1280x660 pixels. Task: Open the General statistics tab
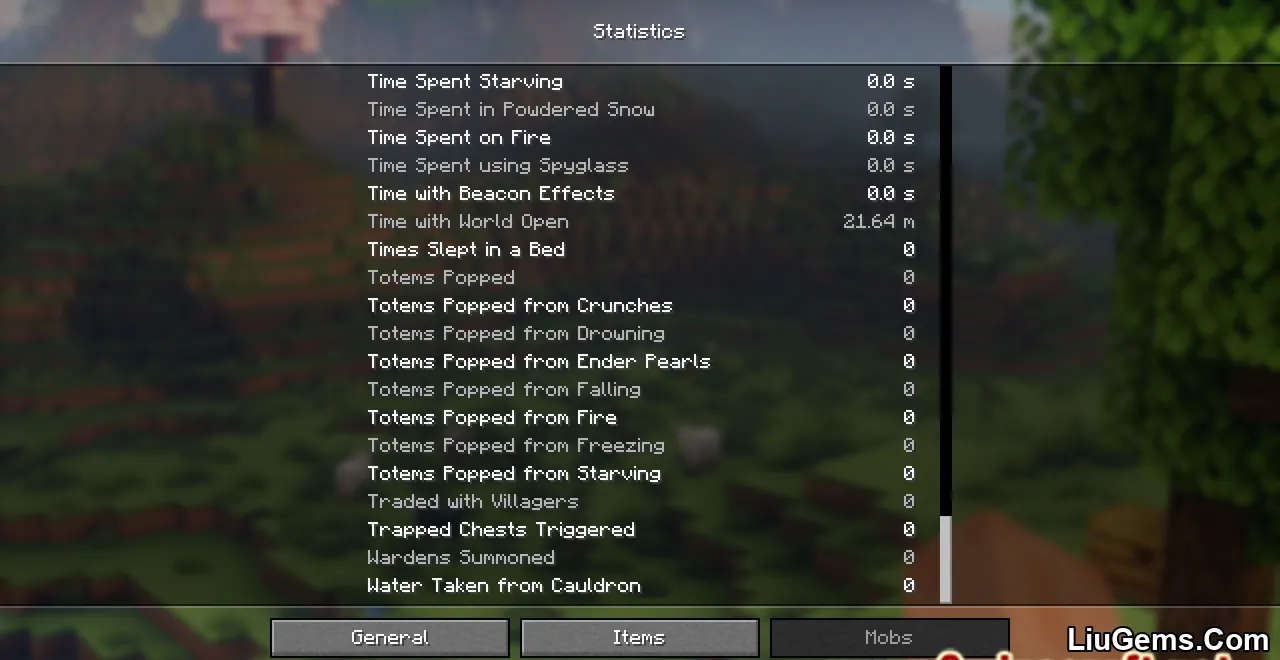click(x=390, y=638)
